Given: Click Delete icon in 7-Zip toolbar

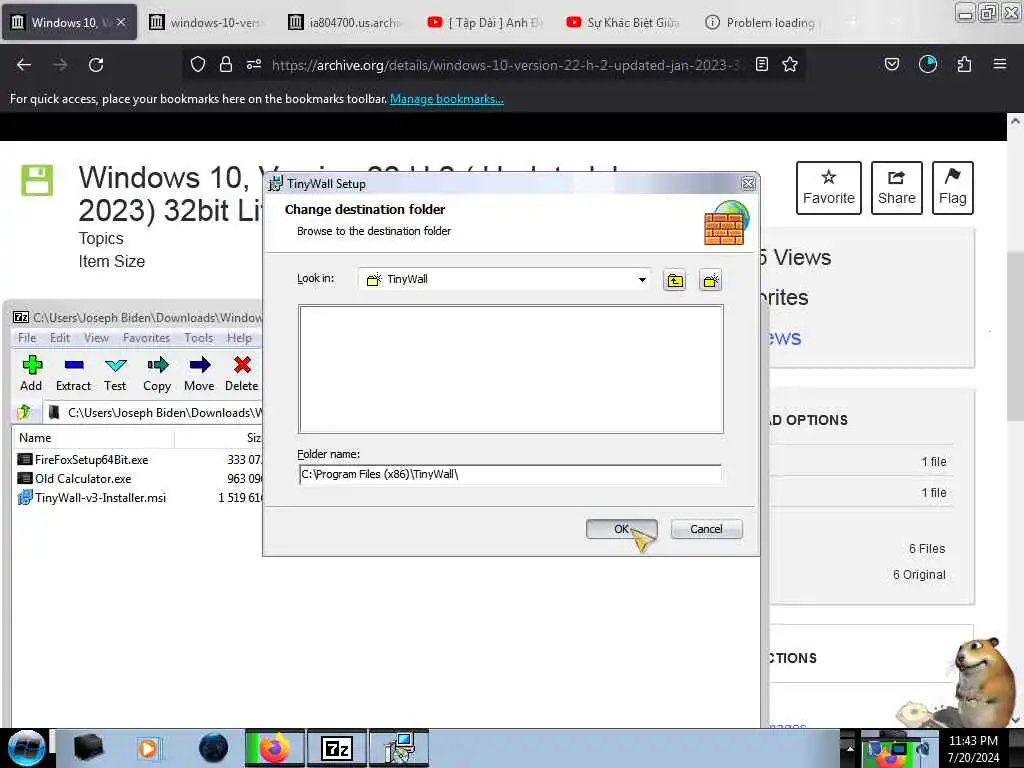Looking at the screenshot, I should pyautogui.click(x=242, y=374).
